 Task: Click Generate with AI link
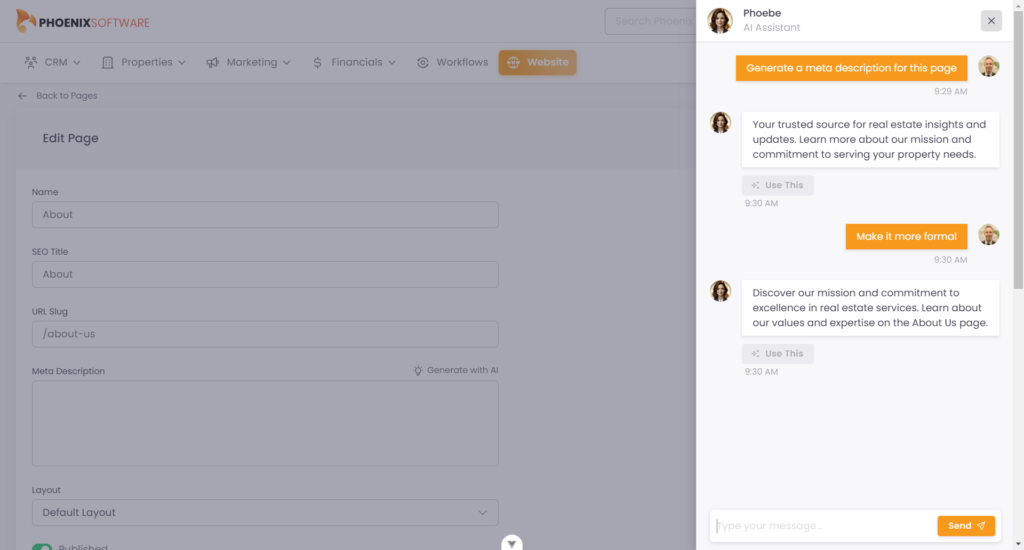point(456,370)
